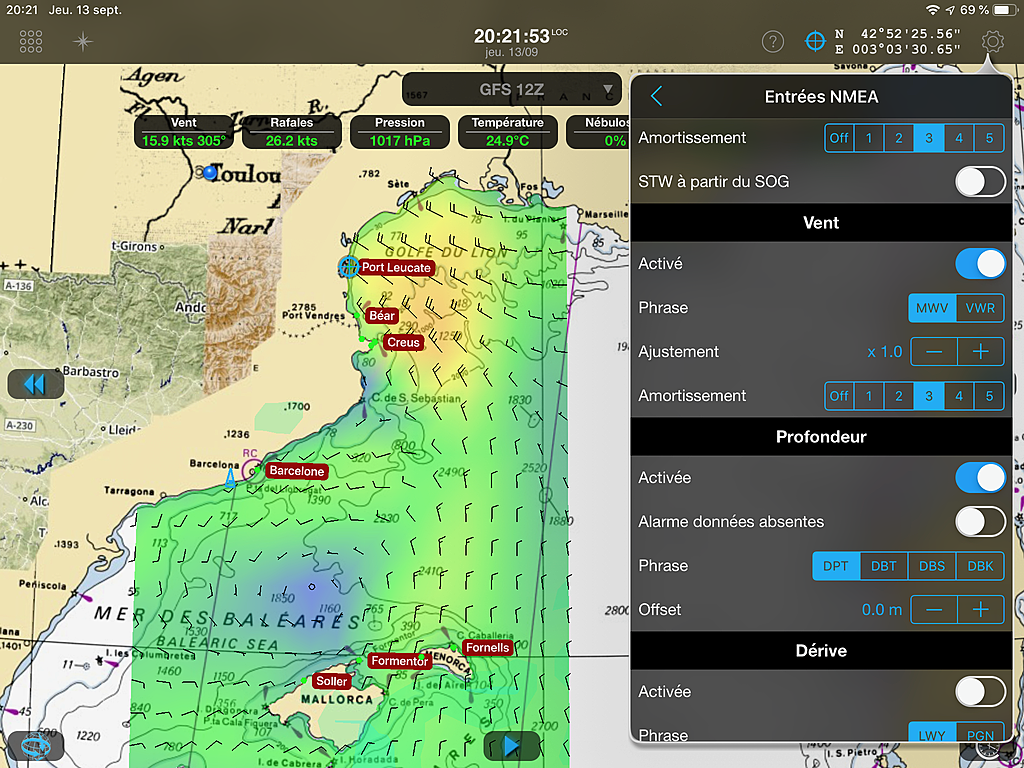Tap the globe icon at bottom left
The width and height of the screenshot is (1024, 768).
(35, 745)
